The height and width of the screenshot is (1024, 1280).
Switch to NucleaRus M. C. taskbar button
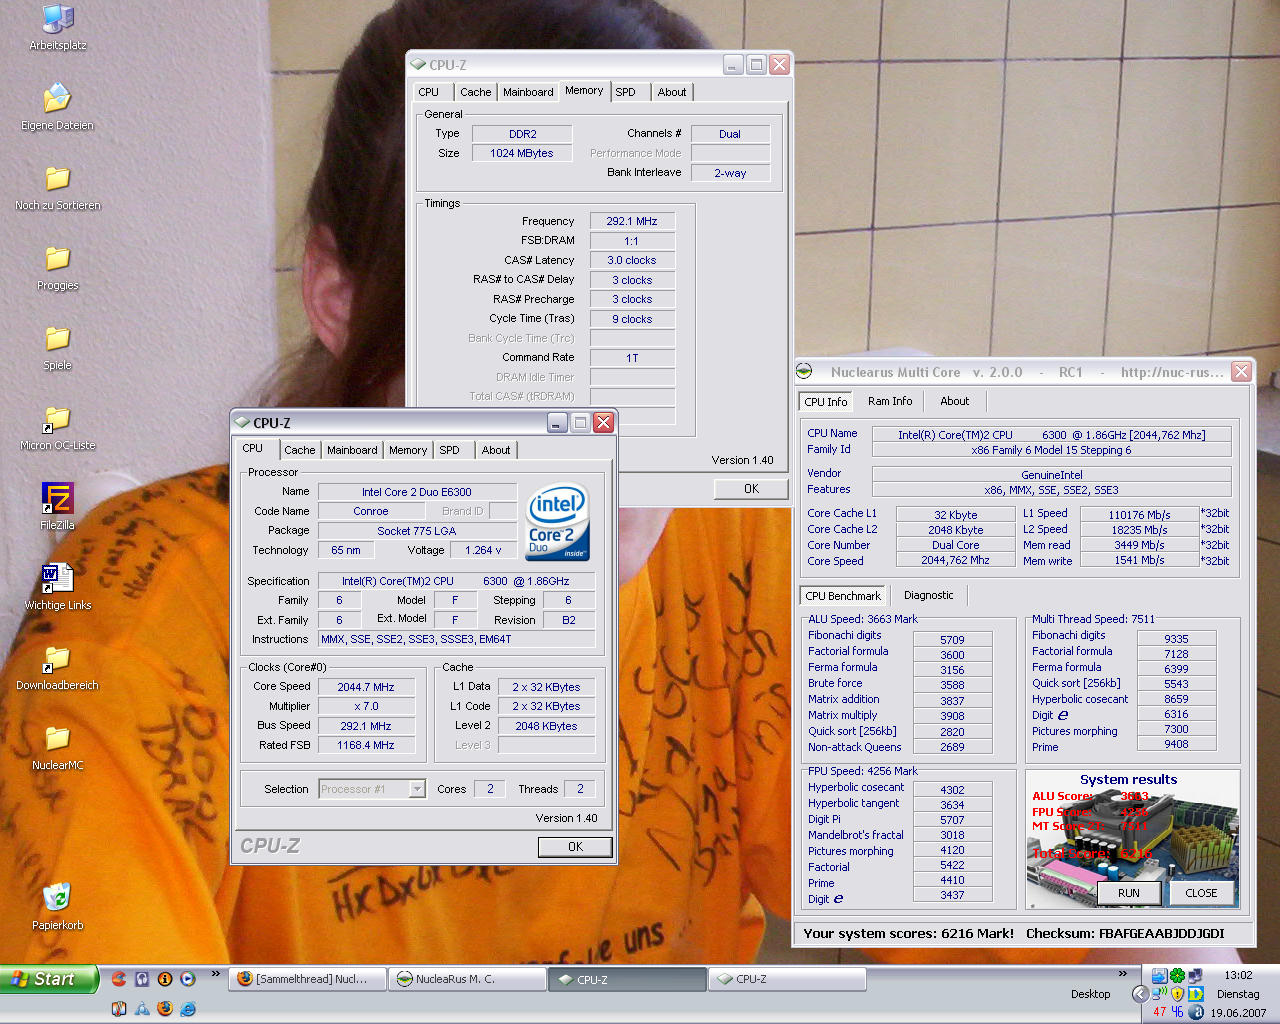(467, 979)
